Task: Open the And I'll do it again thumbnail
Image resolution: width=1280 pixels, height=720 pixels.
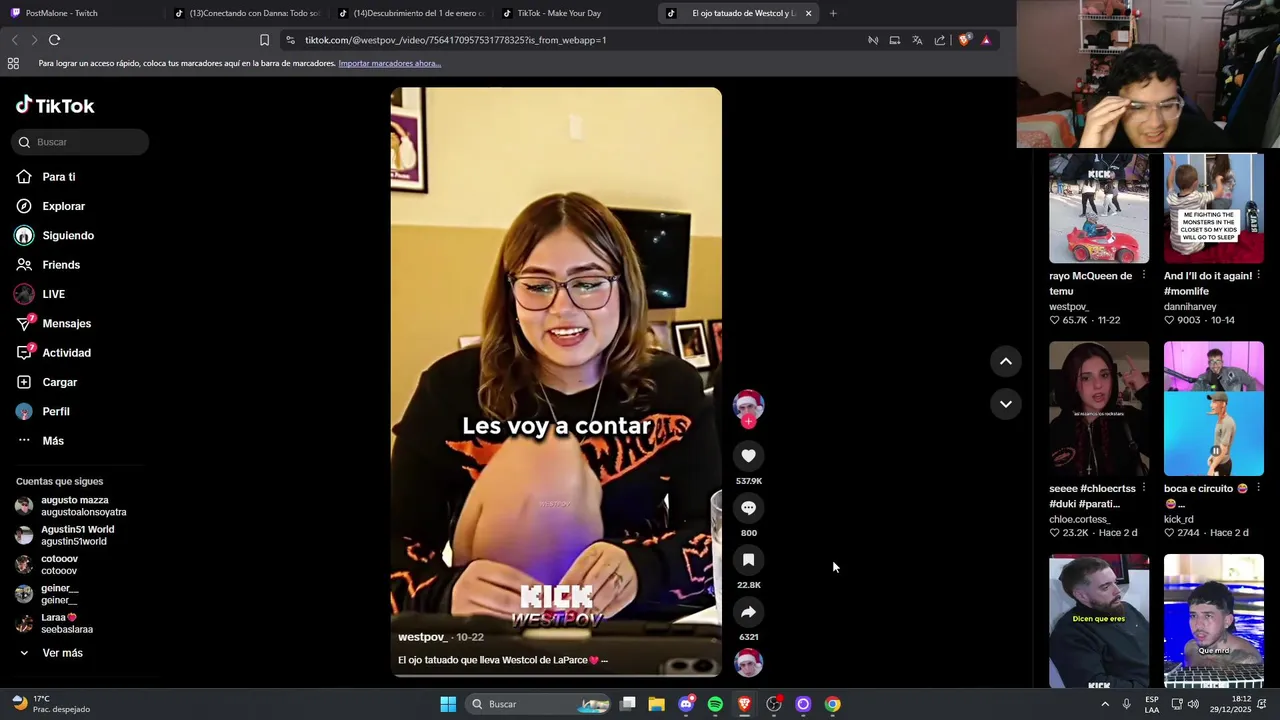Action: click(1213, 208)
